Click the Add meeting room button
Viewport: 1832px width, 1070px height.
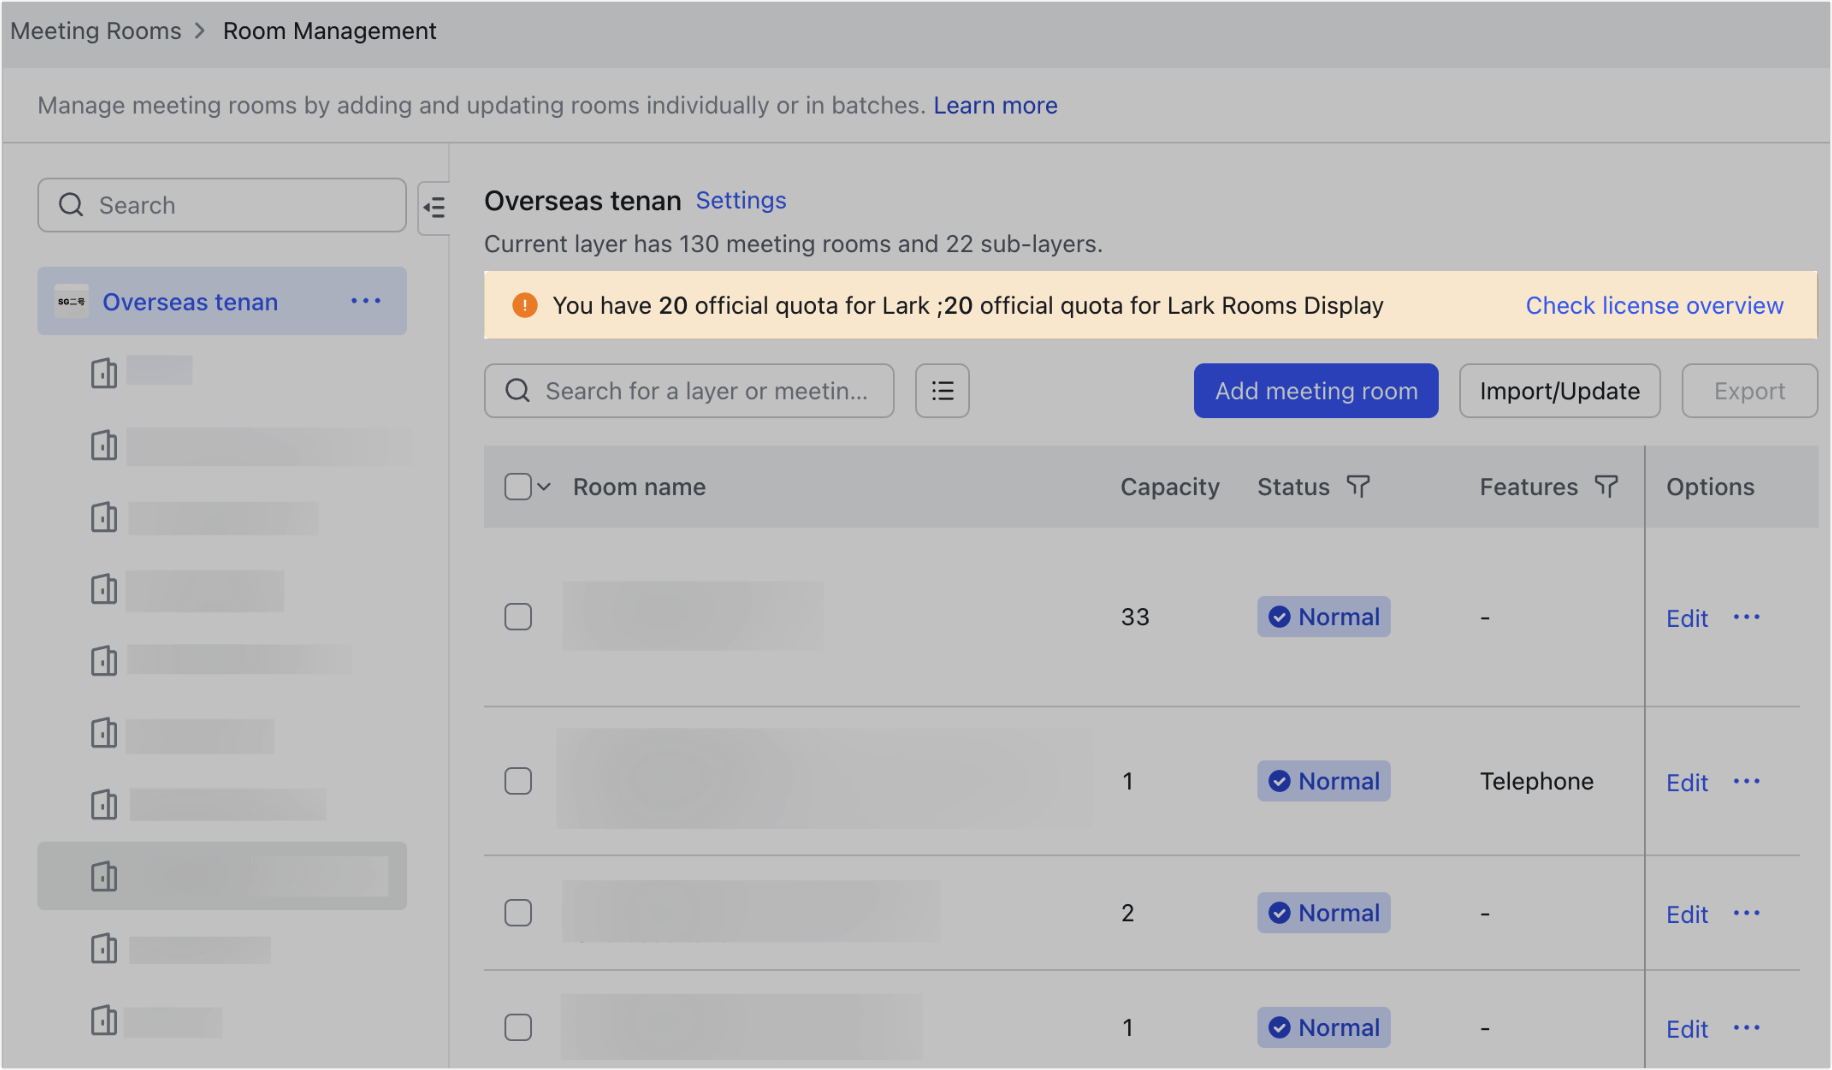(1315, 390)
